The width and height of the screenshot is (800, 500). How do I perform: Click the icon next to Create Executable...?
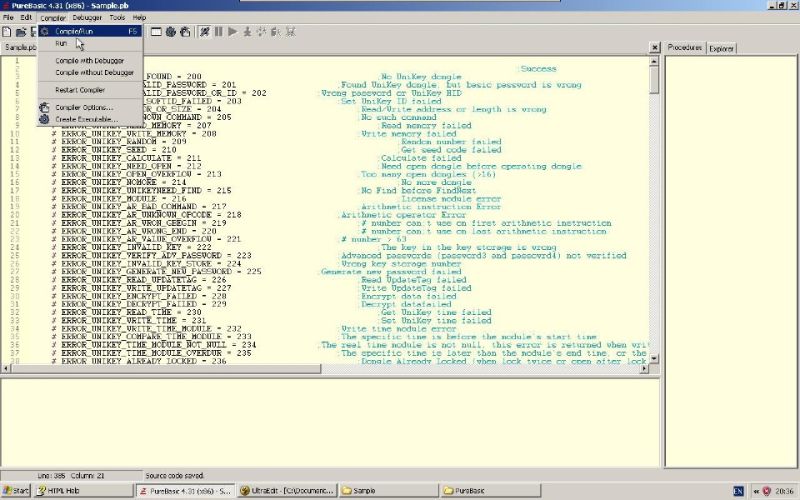tap(44, 119)
